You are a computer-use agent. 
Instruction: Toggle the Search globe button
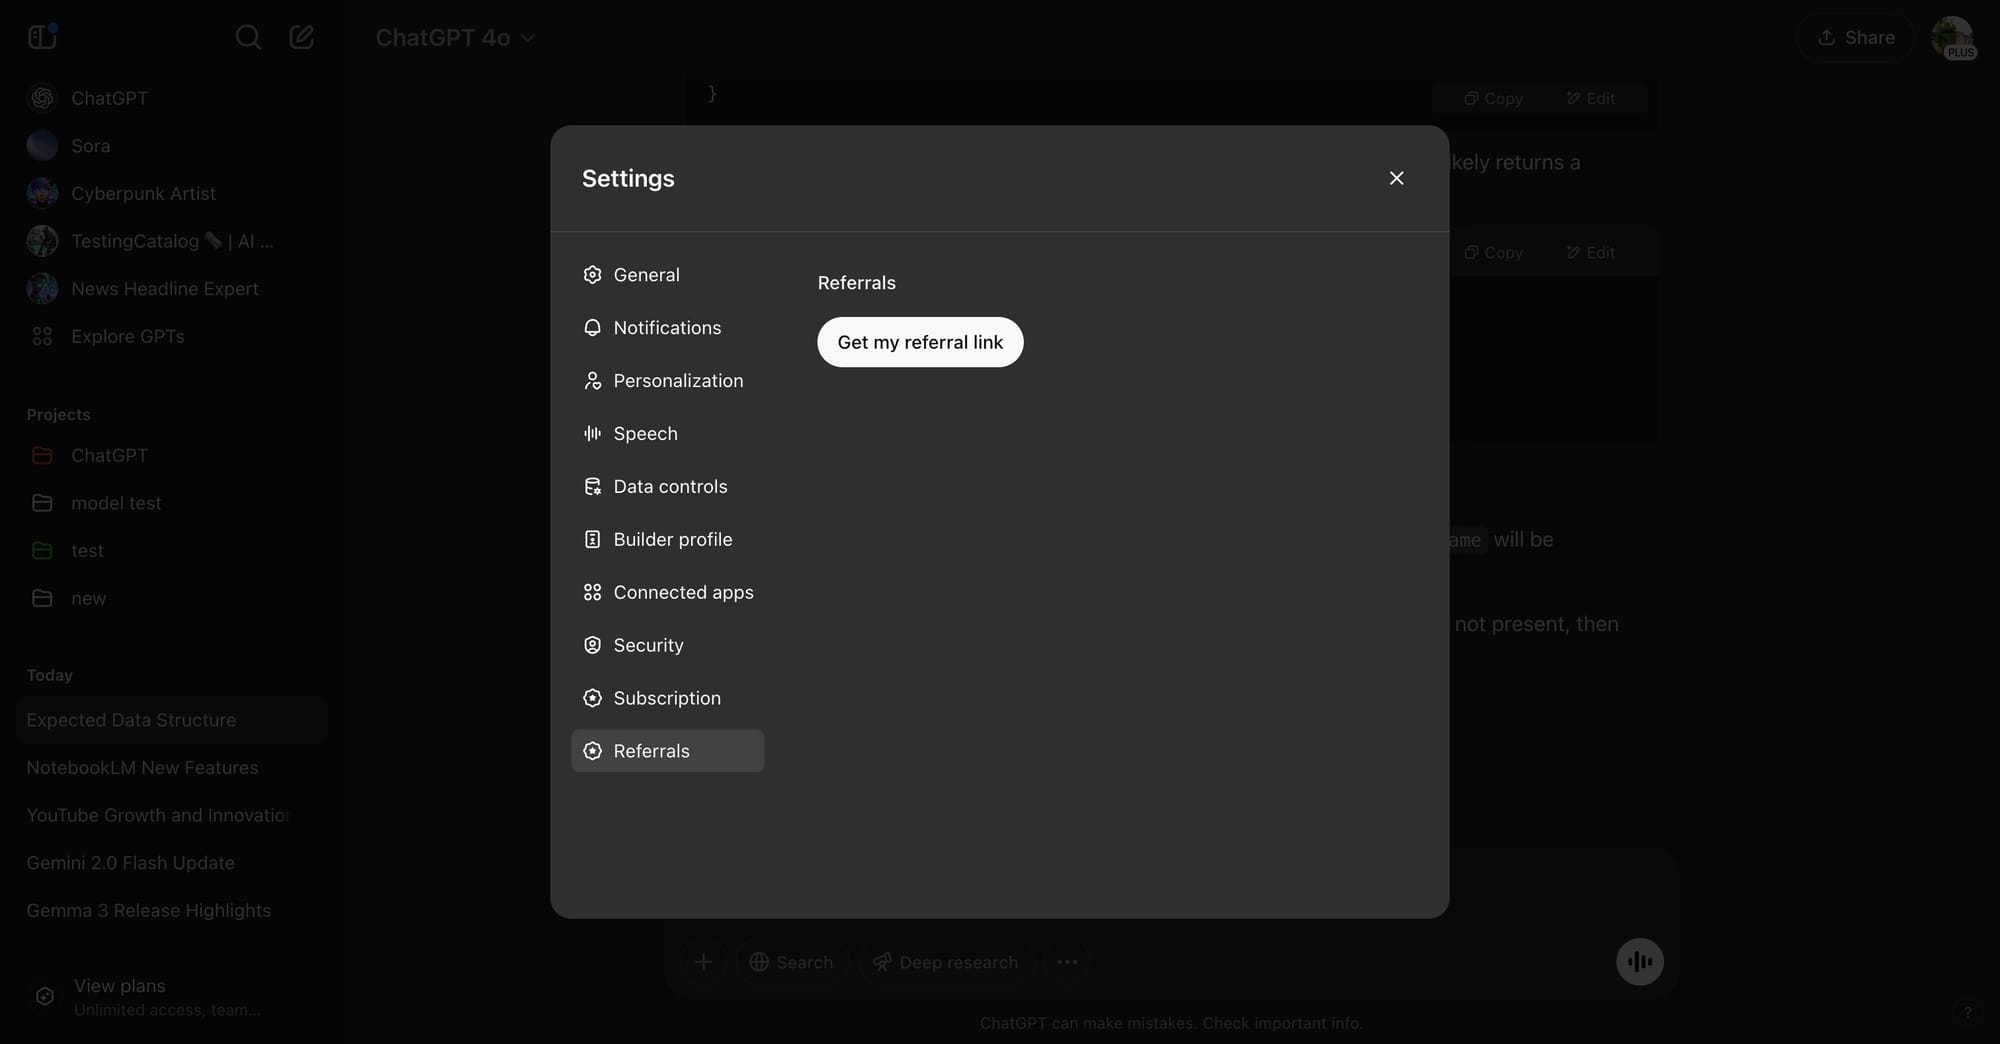[x=791, y=962]
